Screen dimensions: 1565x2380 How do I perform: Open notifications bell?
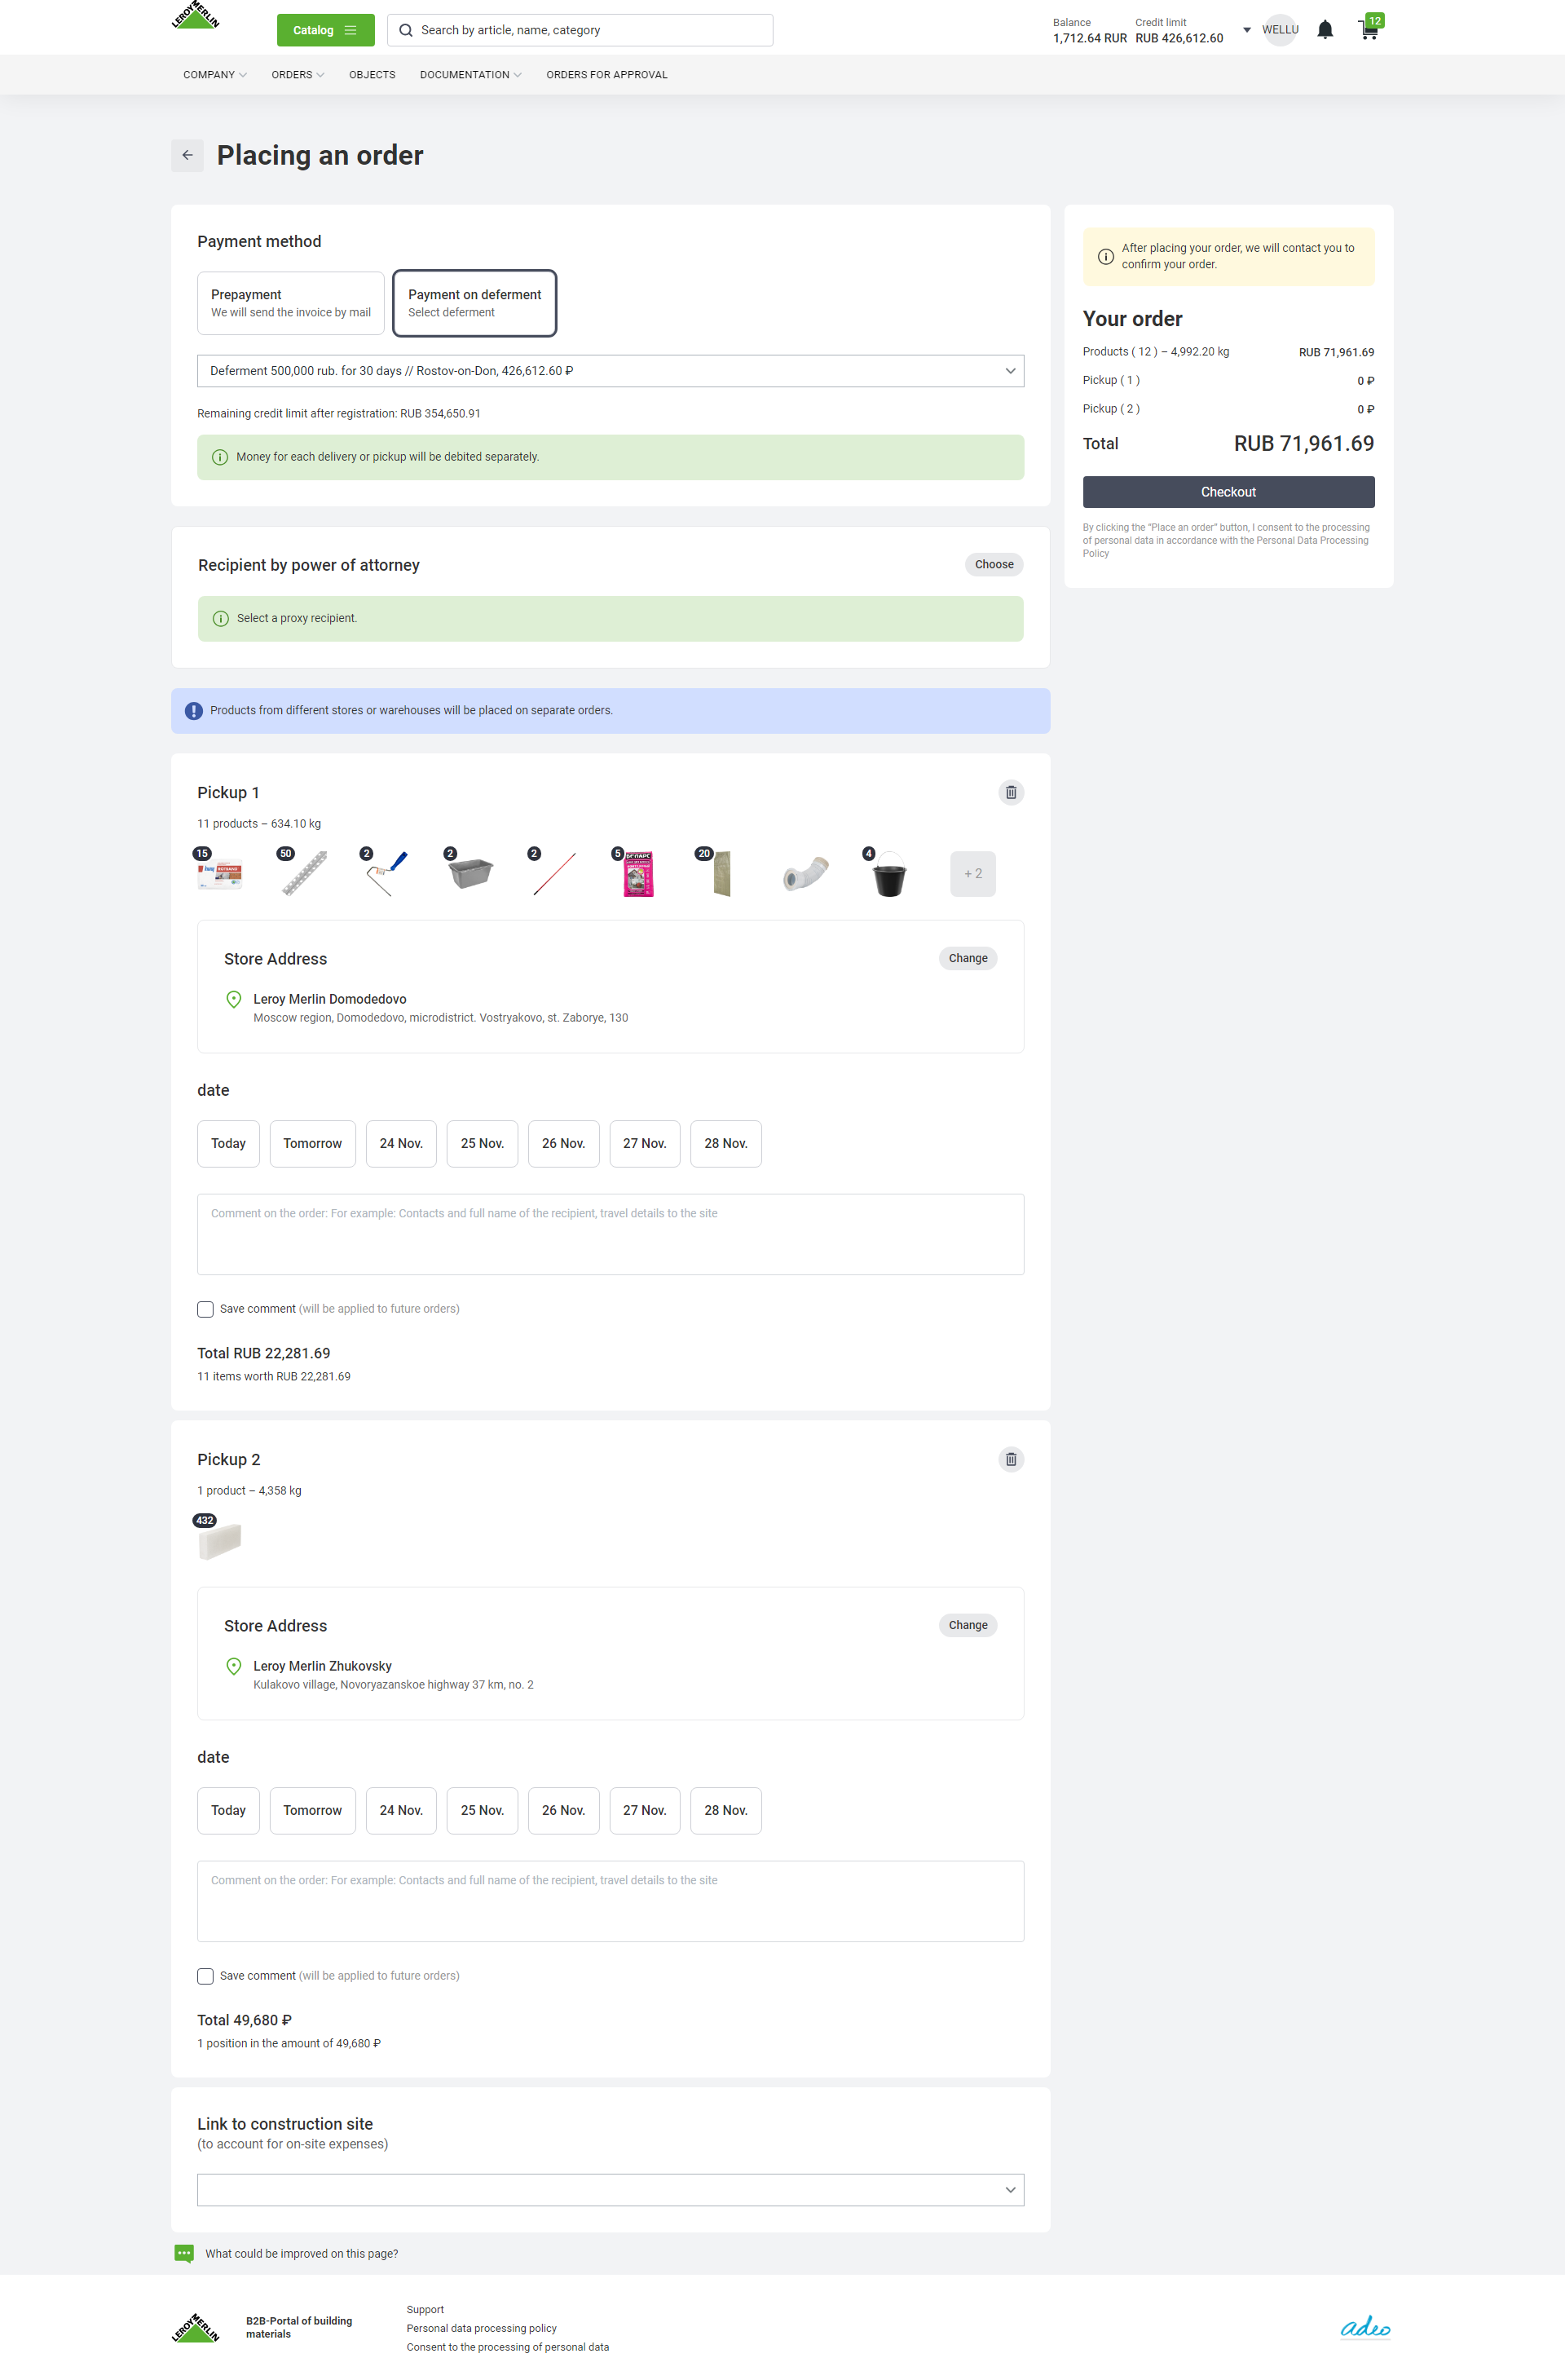[x=1325, y=30]
